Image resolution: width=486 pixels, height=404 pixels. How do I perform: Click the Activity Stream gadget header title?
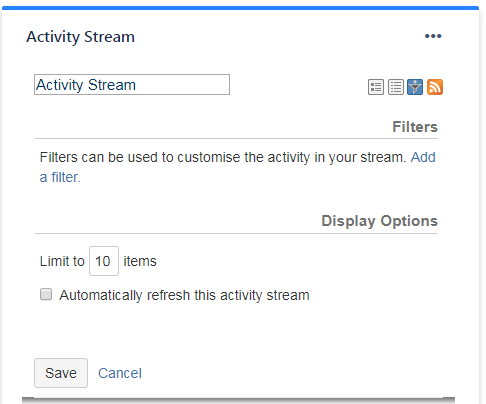tap(81, 37)
